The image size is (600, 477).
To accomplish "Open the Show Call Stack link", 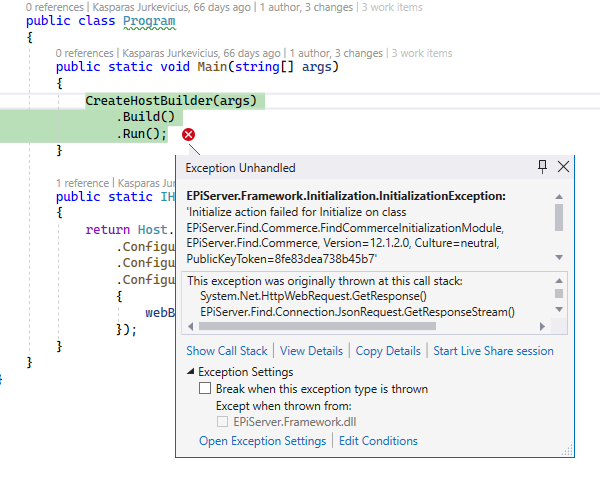I will pyautogui.click(x=227, y=351).
